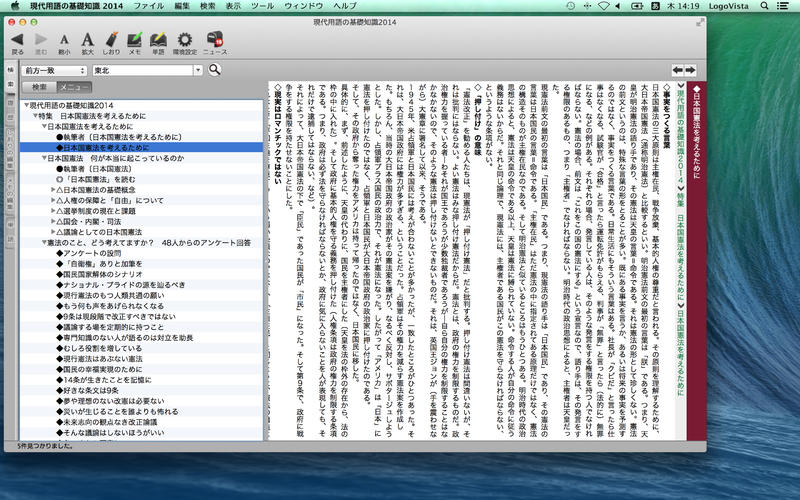Open the ツール menu

262,6
